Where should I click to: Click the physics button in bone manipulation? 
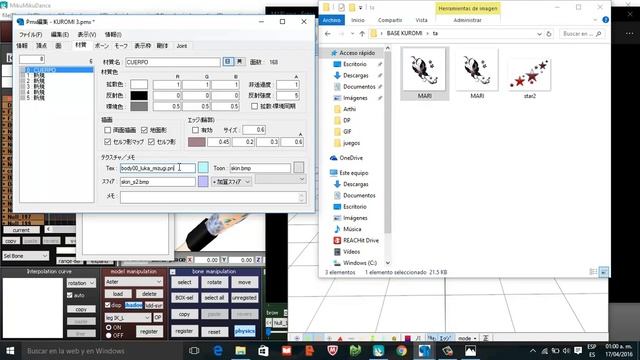[x=244, y=331]
